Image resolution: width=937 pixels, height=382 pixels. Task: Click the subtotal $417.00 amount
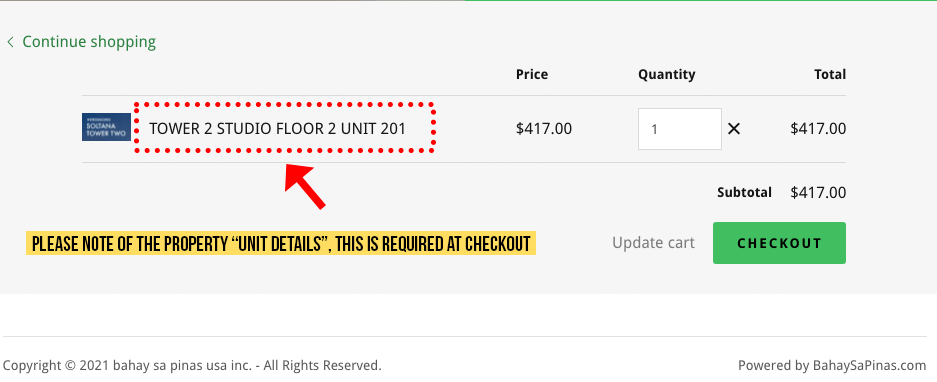pos(818,192)
